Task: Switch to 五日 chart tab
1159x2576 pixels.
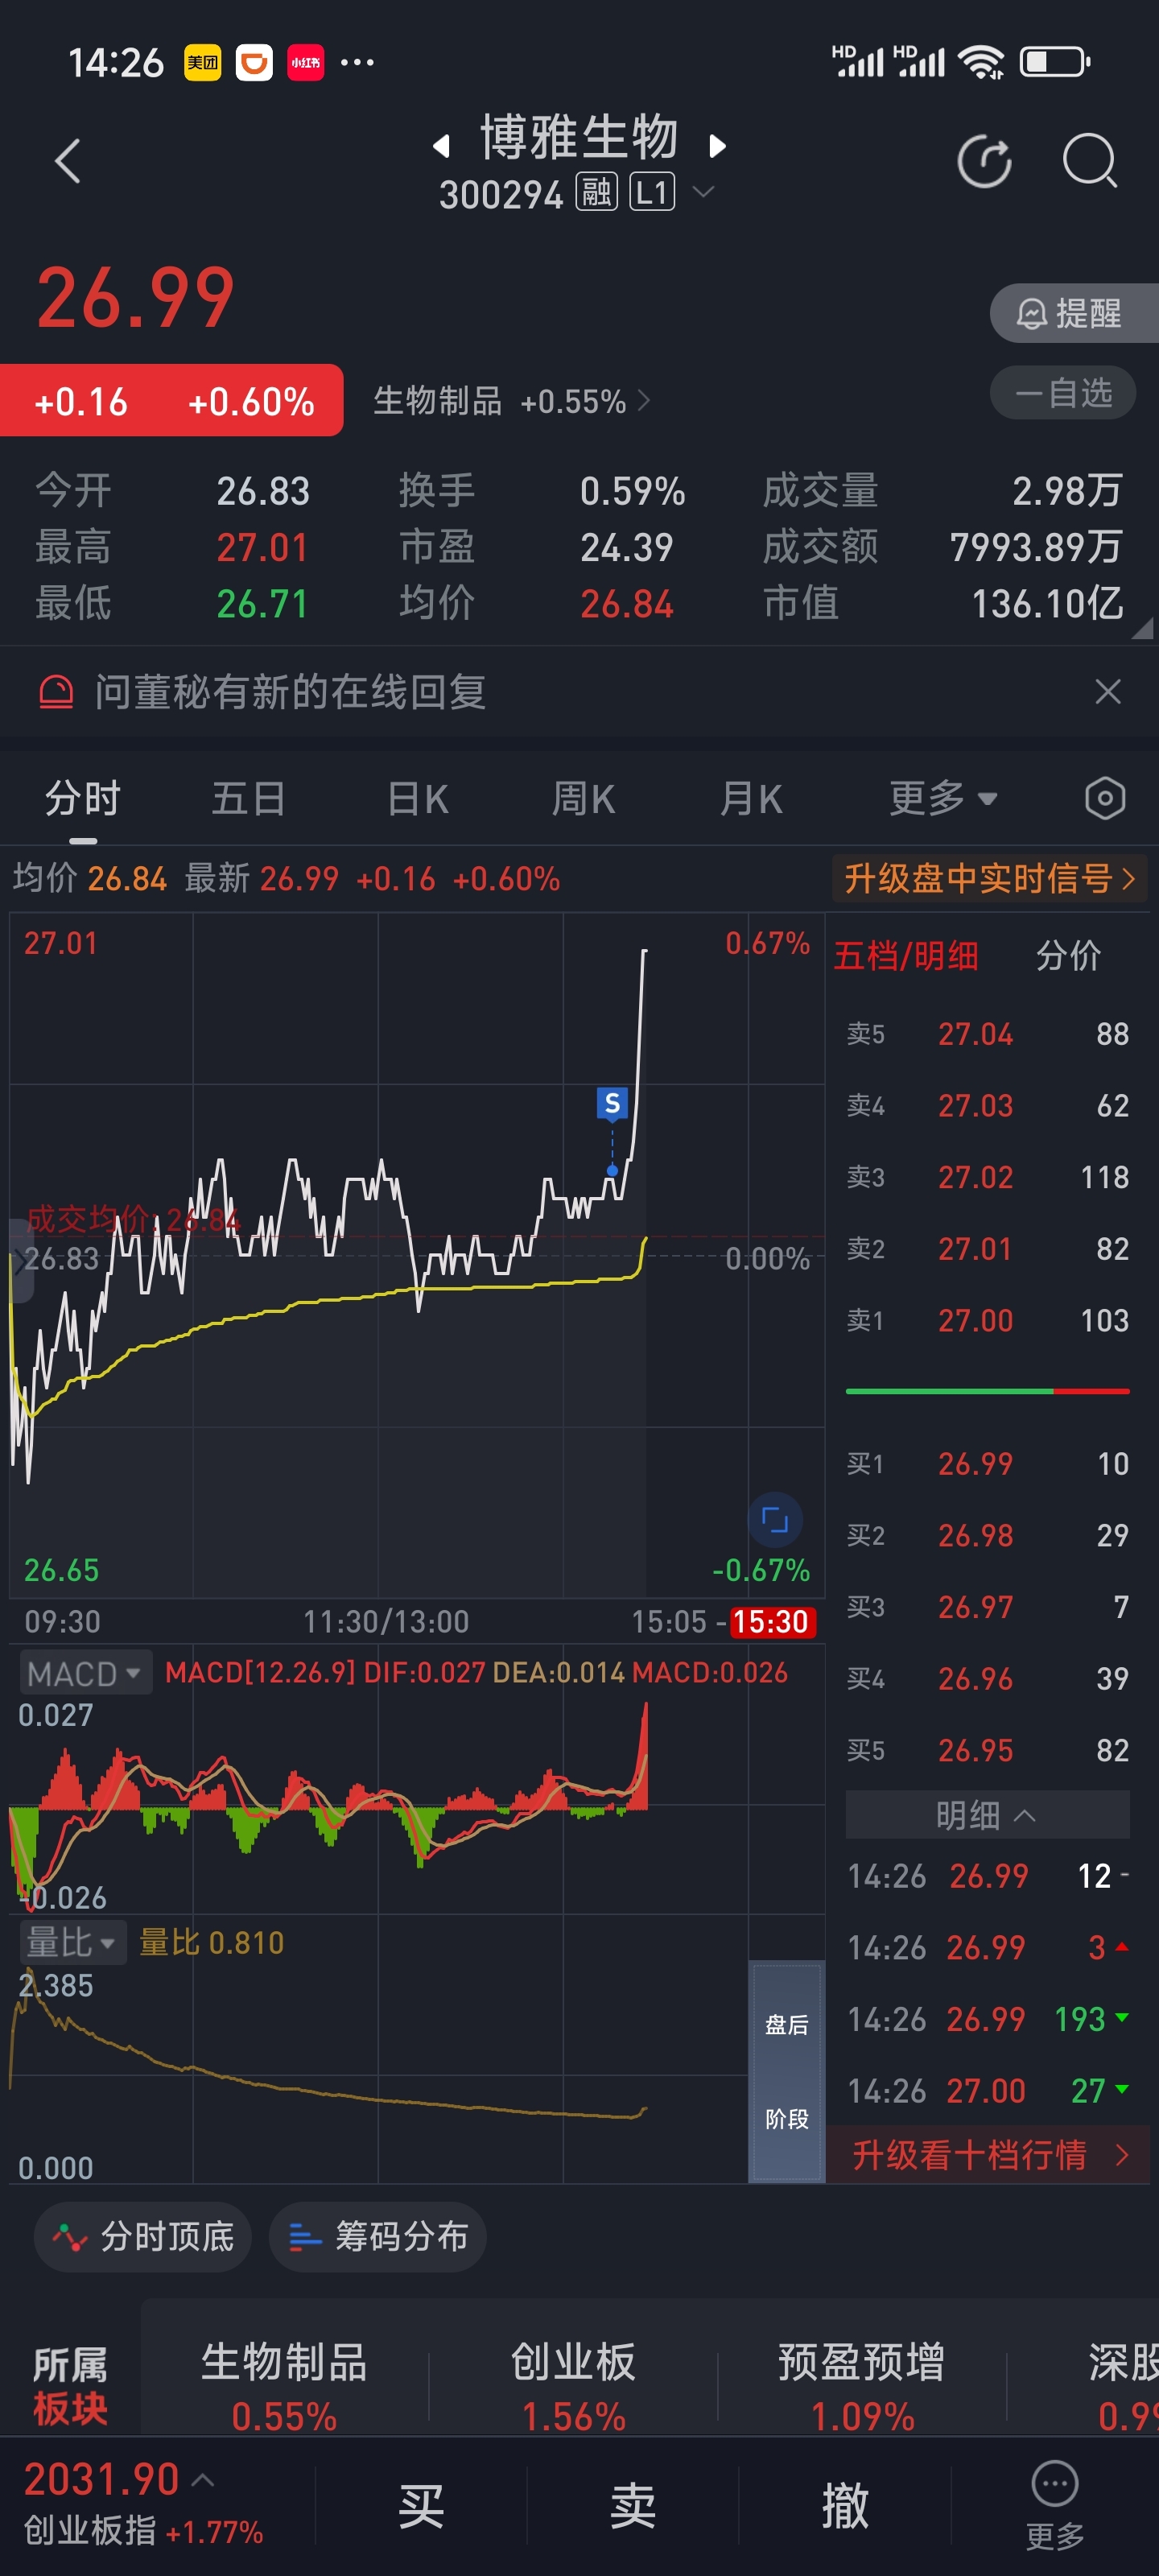Action: click(x=249, y=799)
